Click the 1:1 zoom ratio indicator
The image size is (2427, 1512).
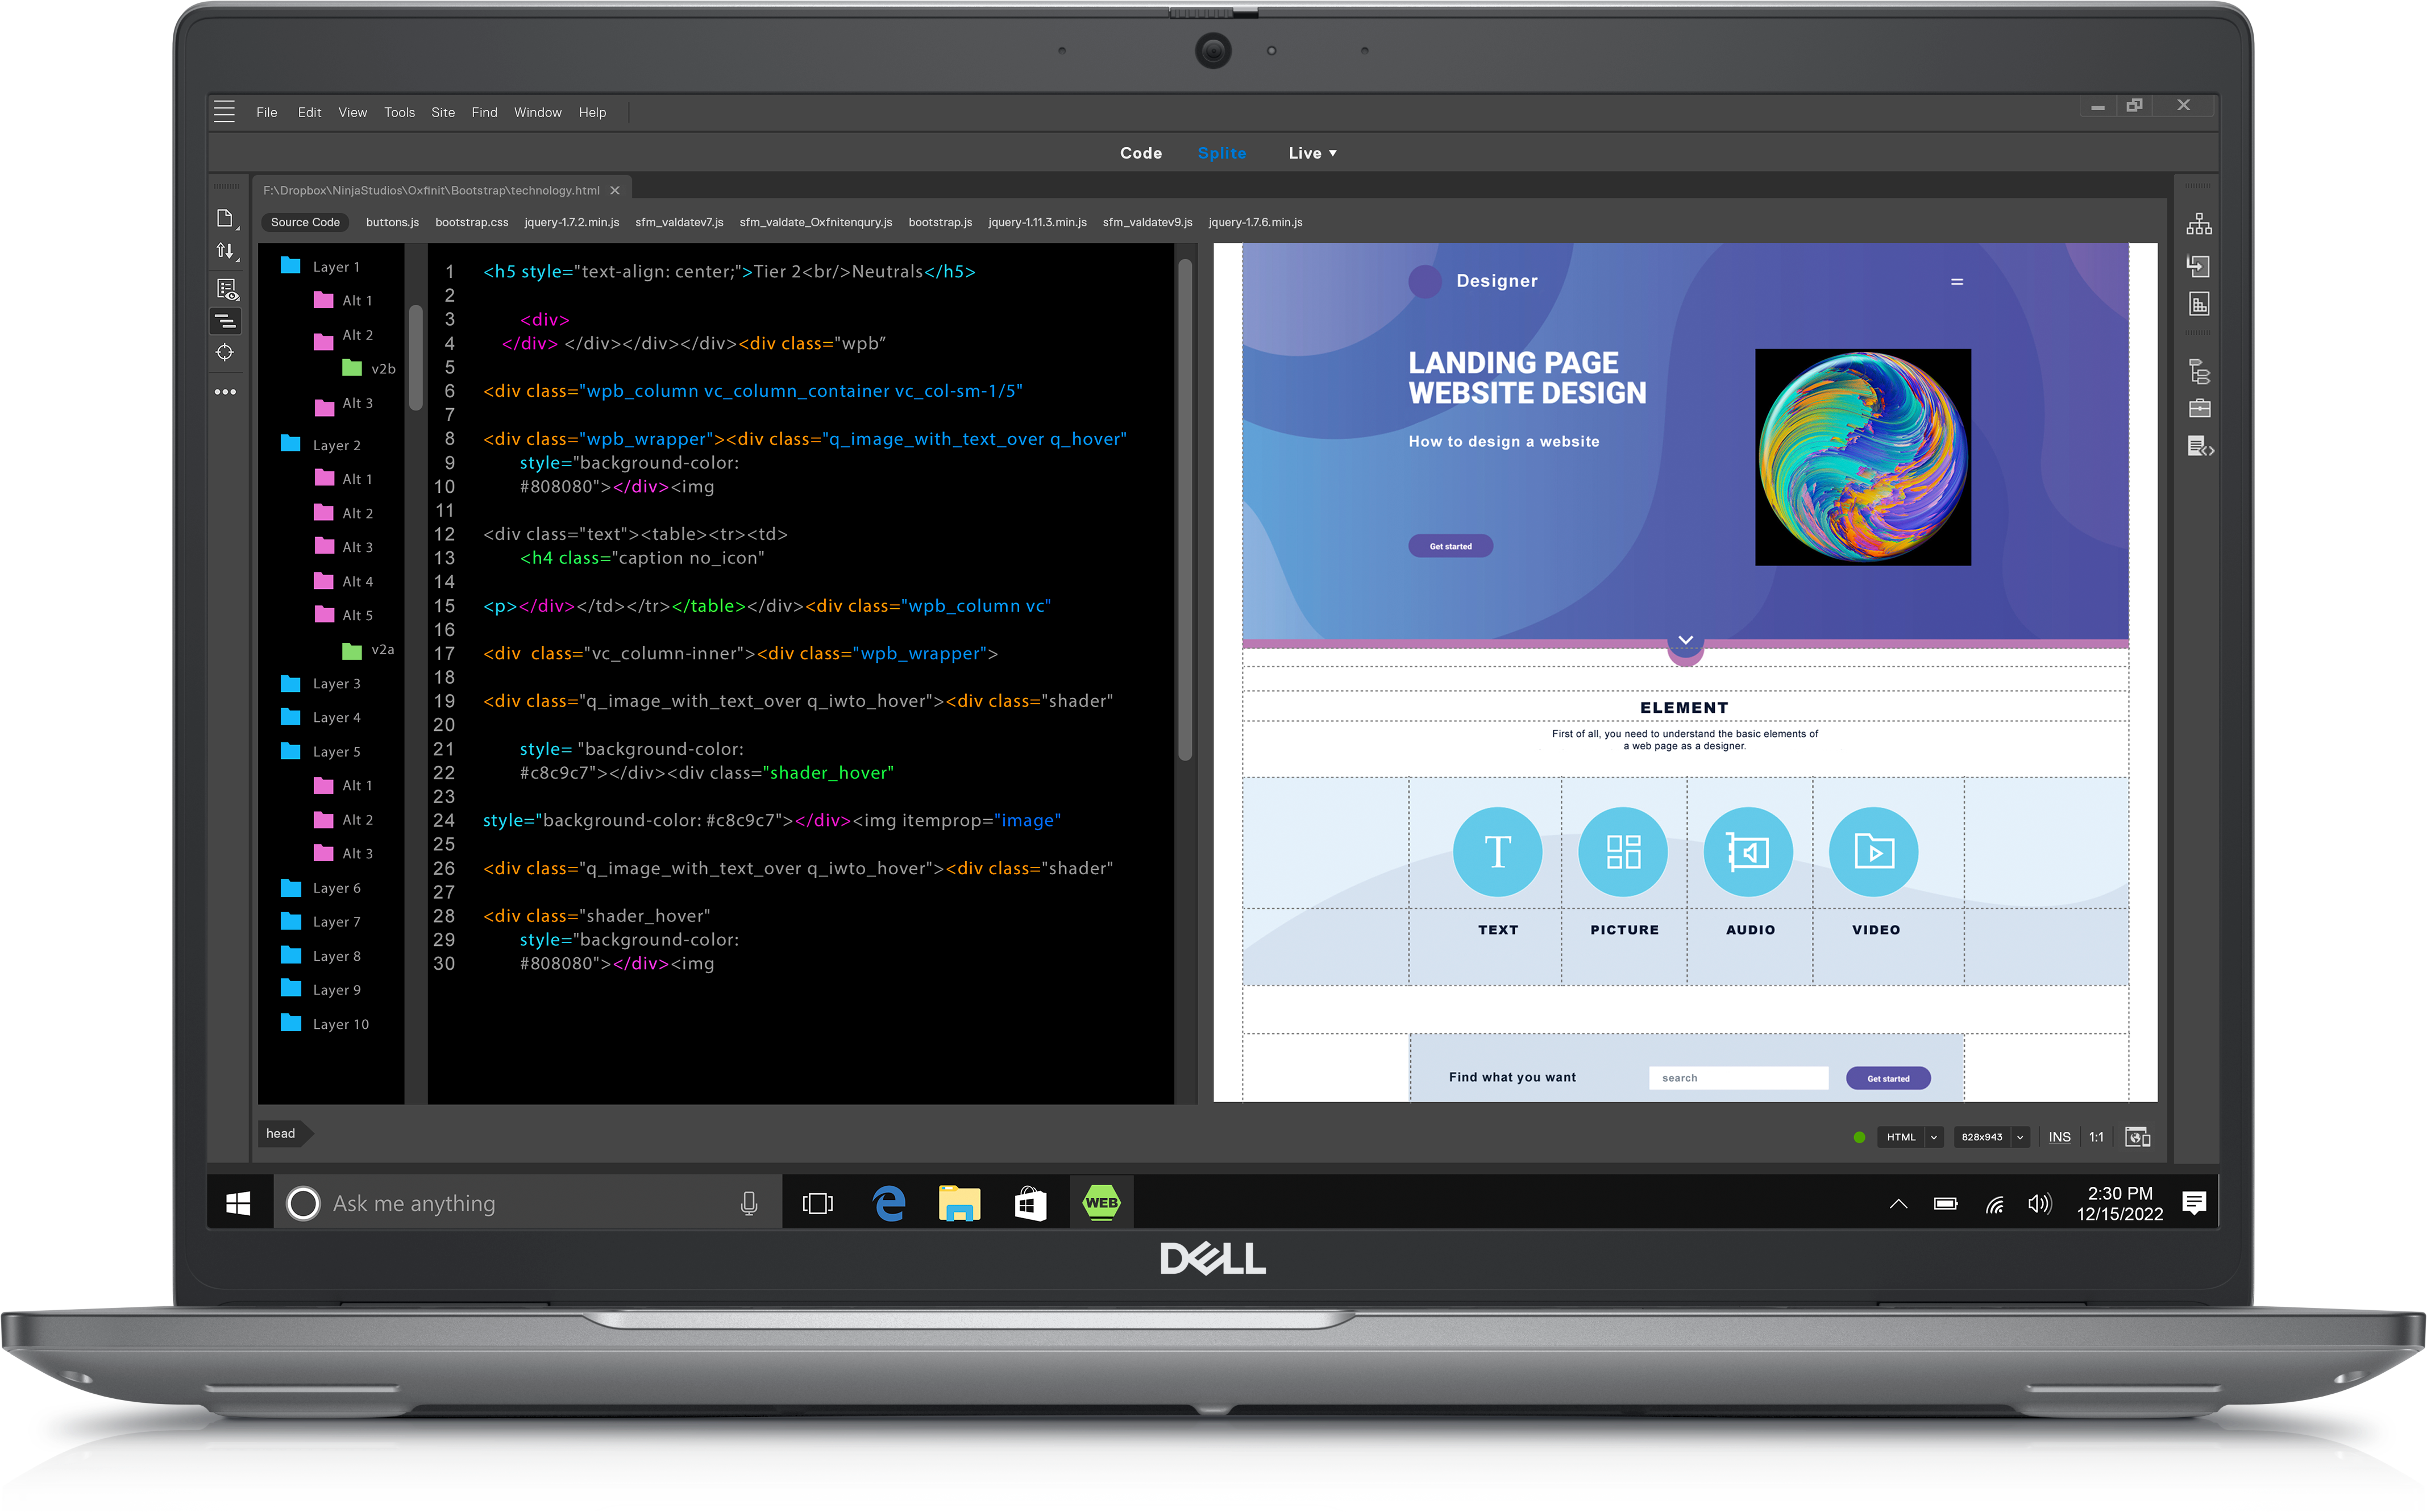pyautogui.click(x=2096, y=1137)
